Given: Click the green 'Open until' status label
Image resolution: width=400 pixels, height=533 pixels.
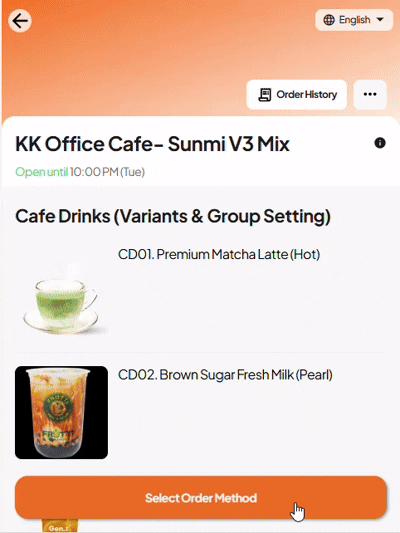Looking at the screenshot, I should [x=41, y=172].
